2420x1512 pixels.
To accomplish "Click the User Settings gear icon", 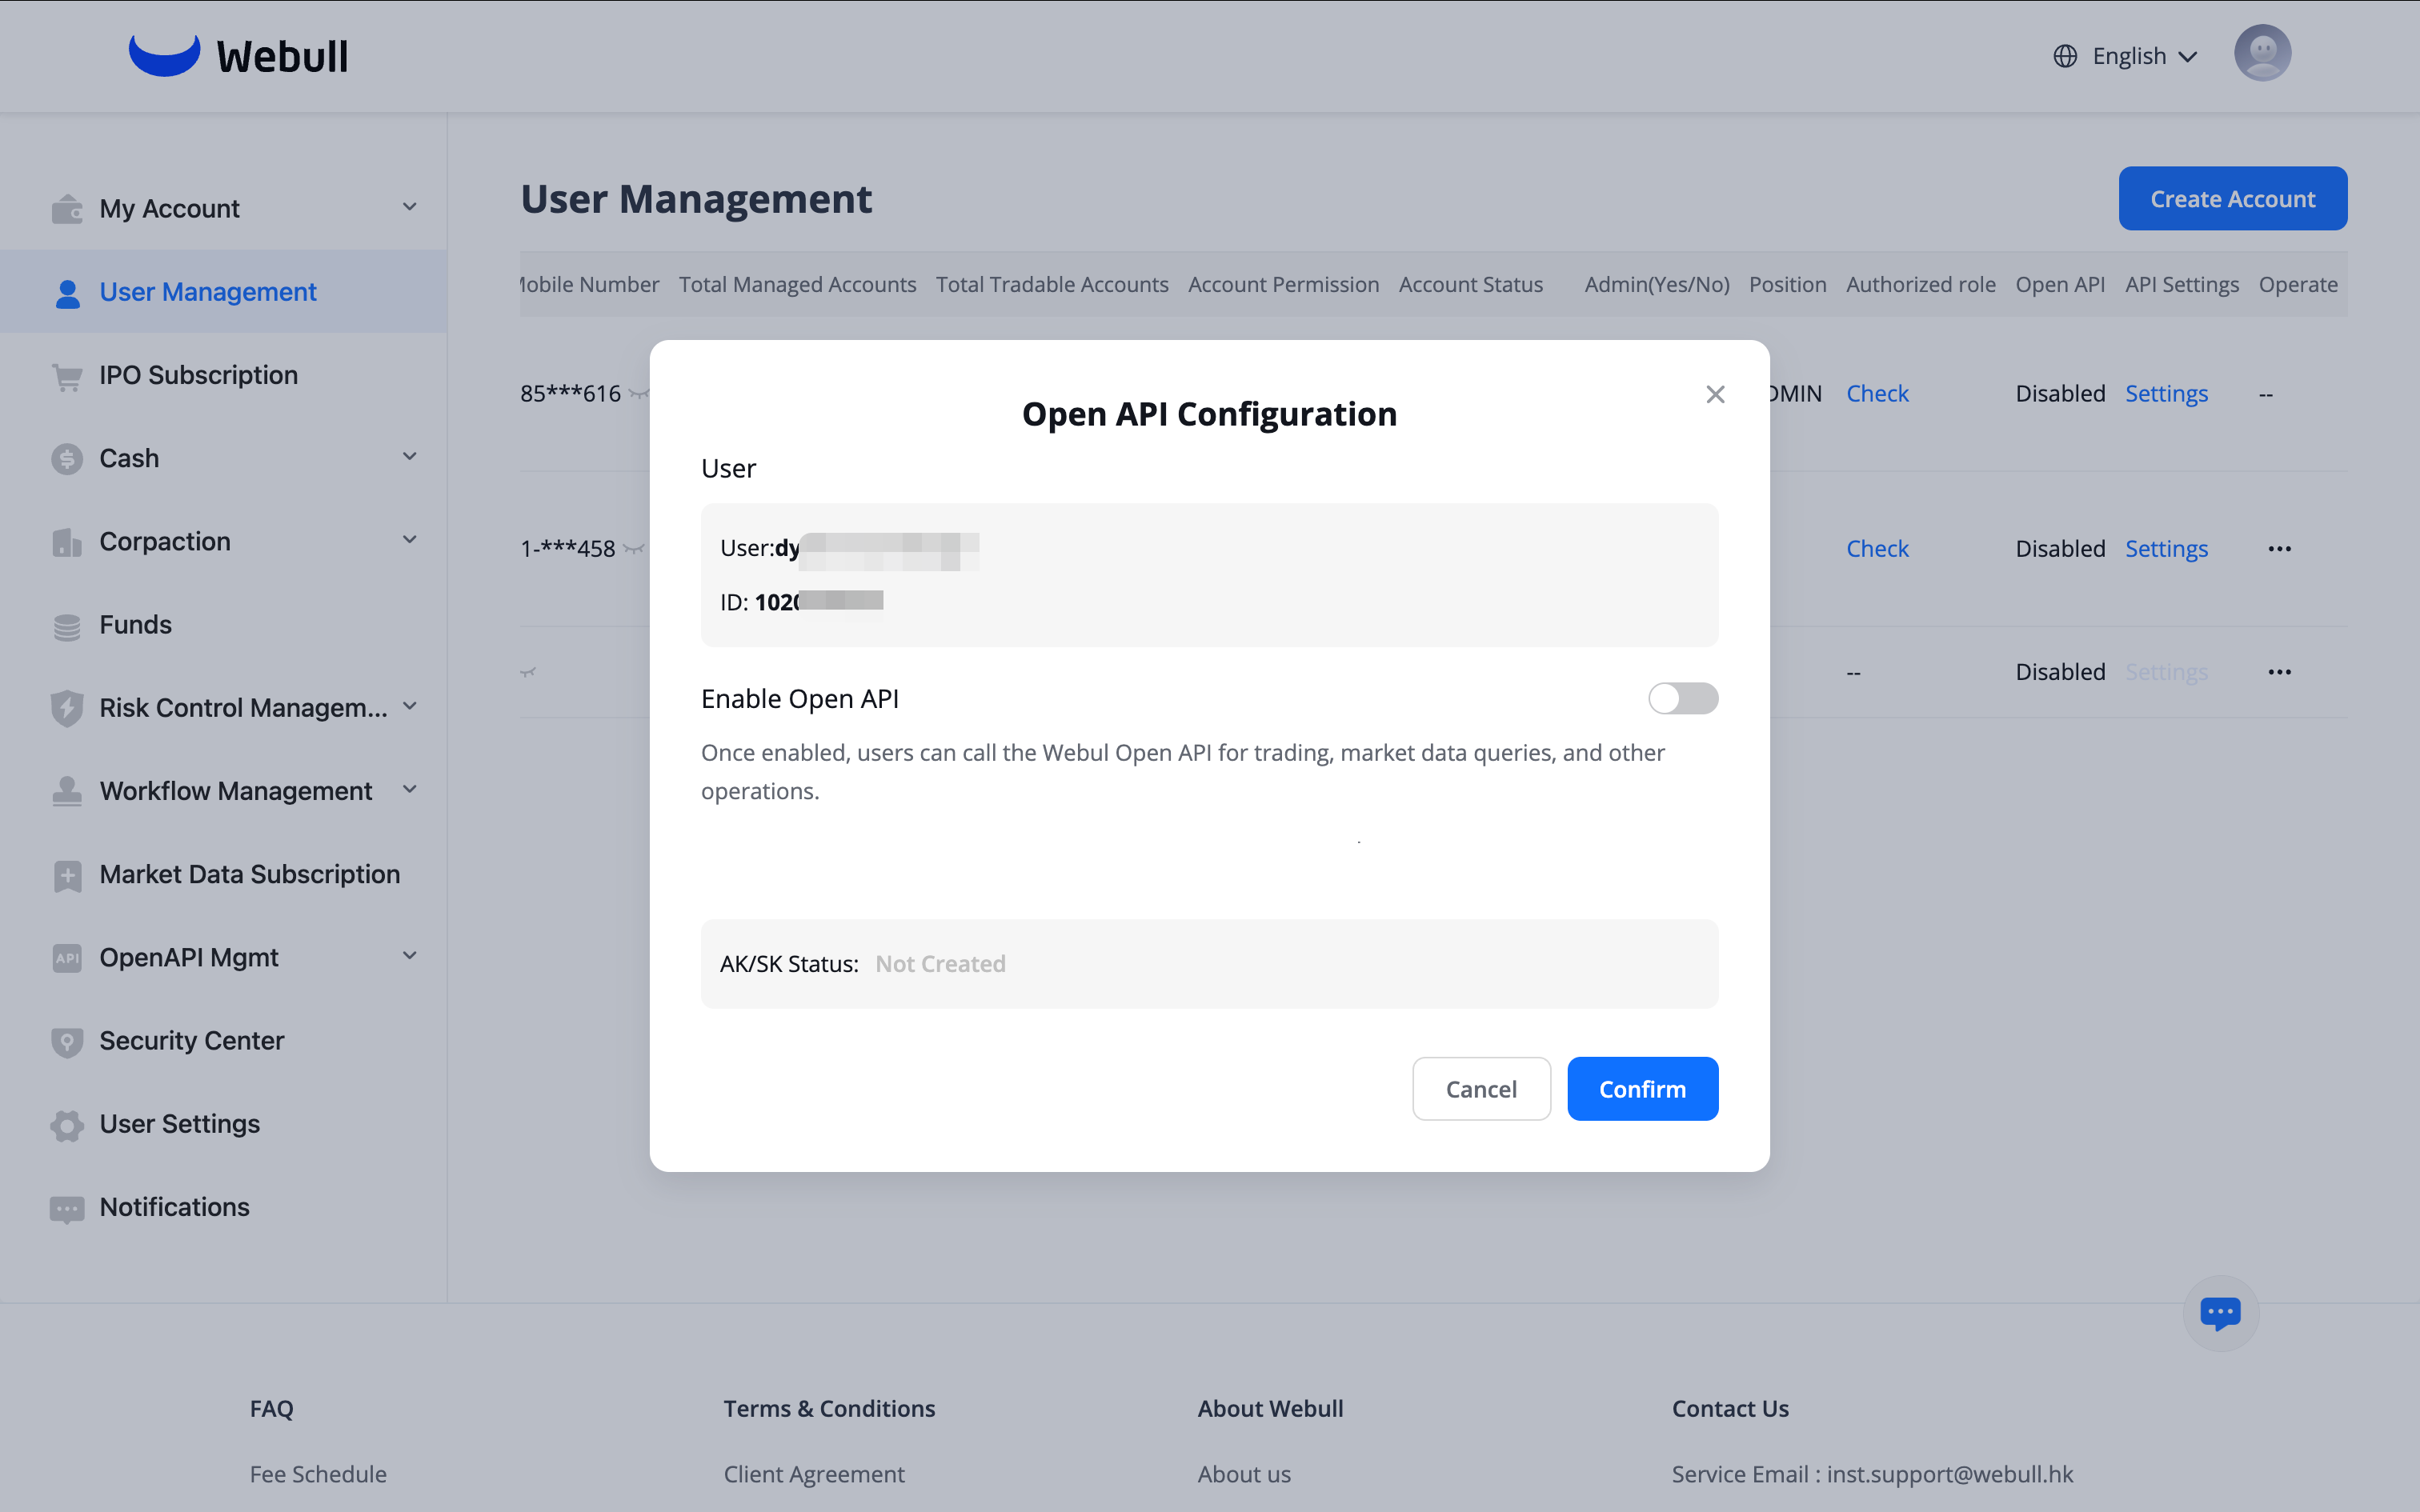I will coord(67,1125).
